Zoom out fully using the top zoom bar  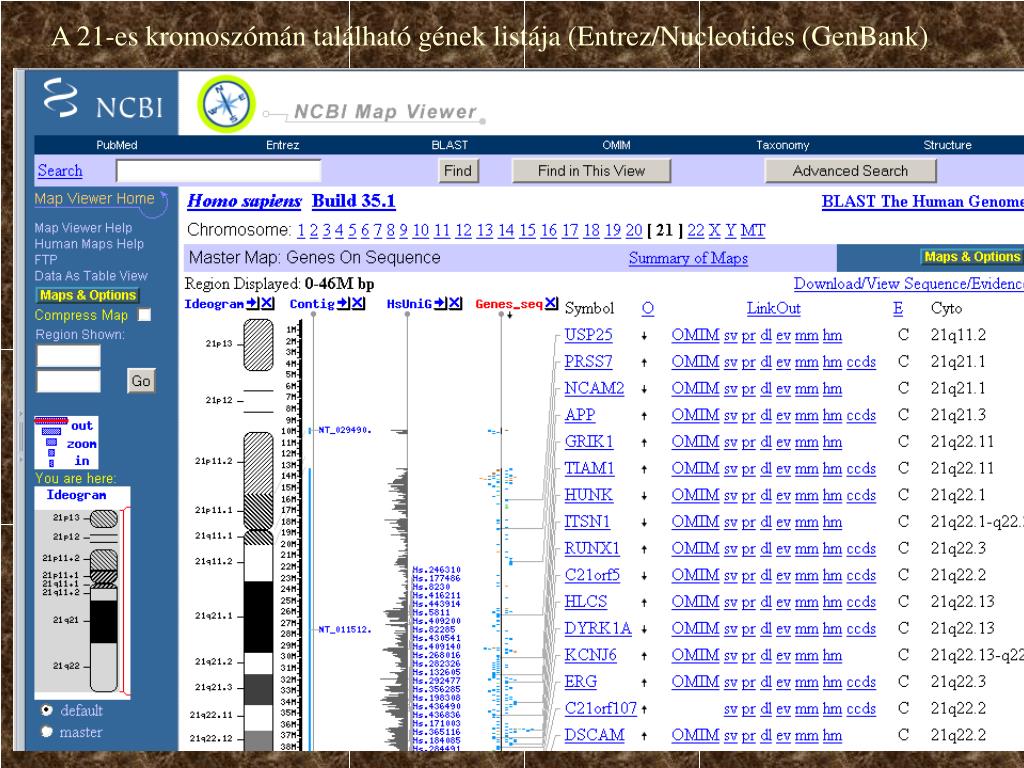(x=51, y=421)
